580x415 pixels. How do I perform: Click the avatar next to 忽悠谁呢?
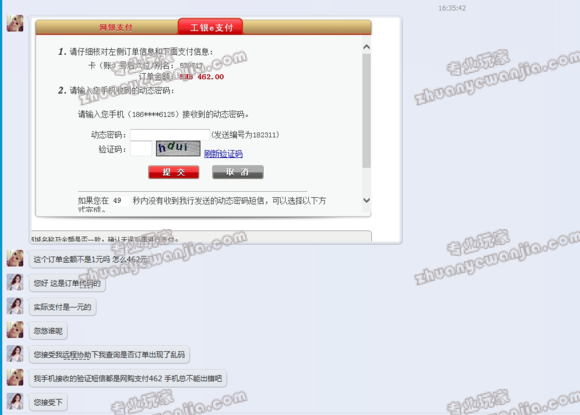(15, 330)
